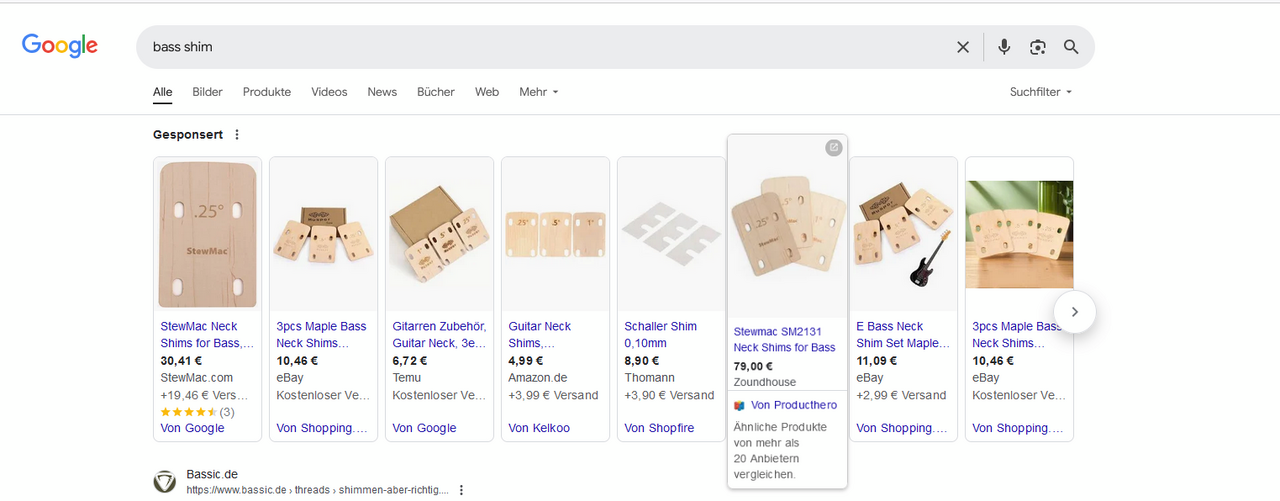Click the Temu cardboard box shim image

(439, 234)
